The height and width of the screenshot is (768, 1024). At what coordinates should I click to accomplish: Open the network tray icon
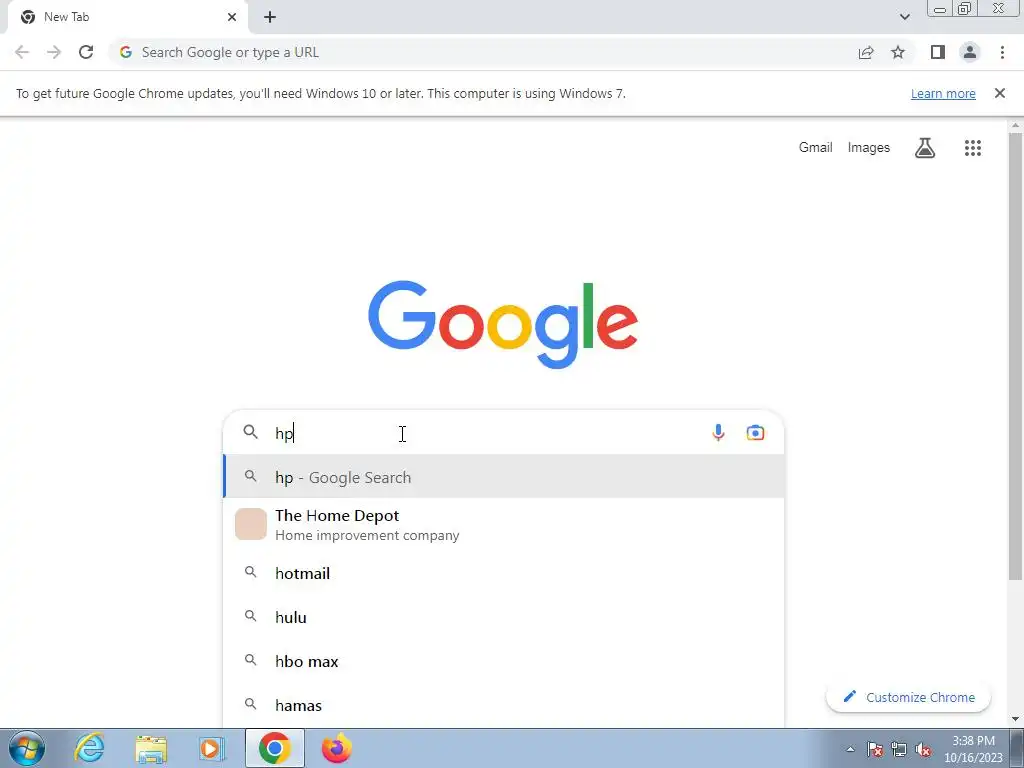899,750
